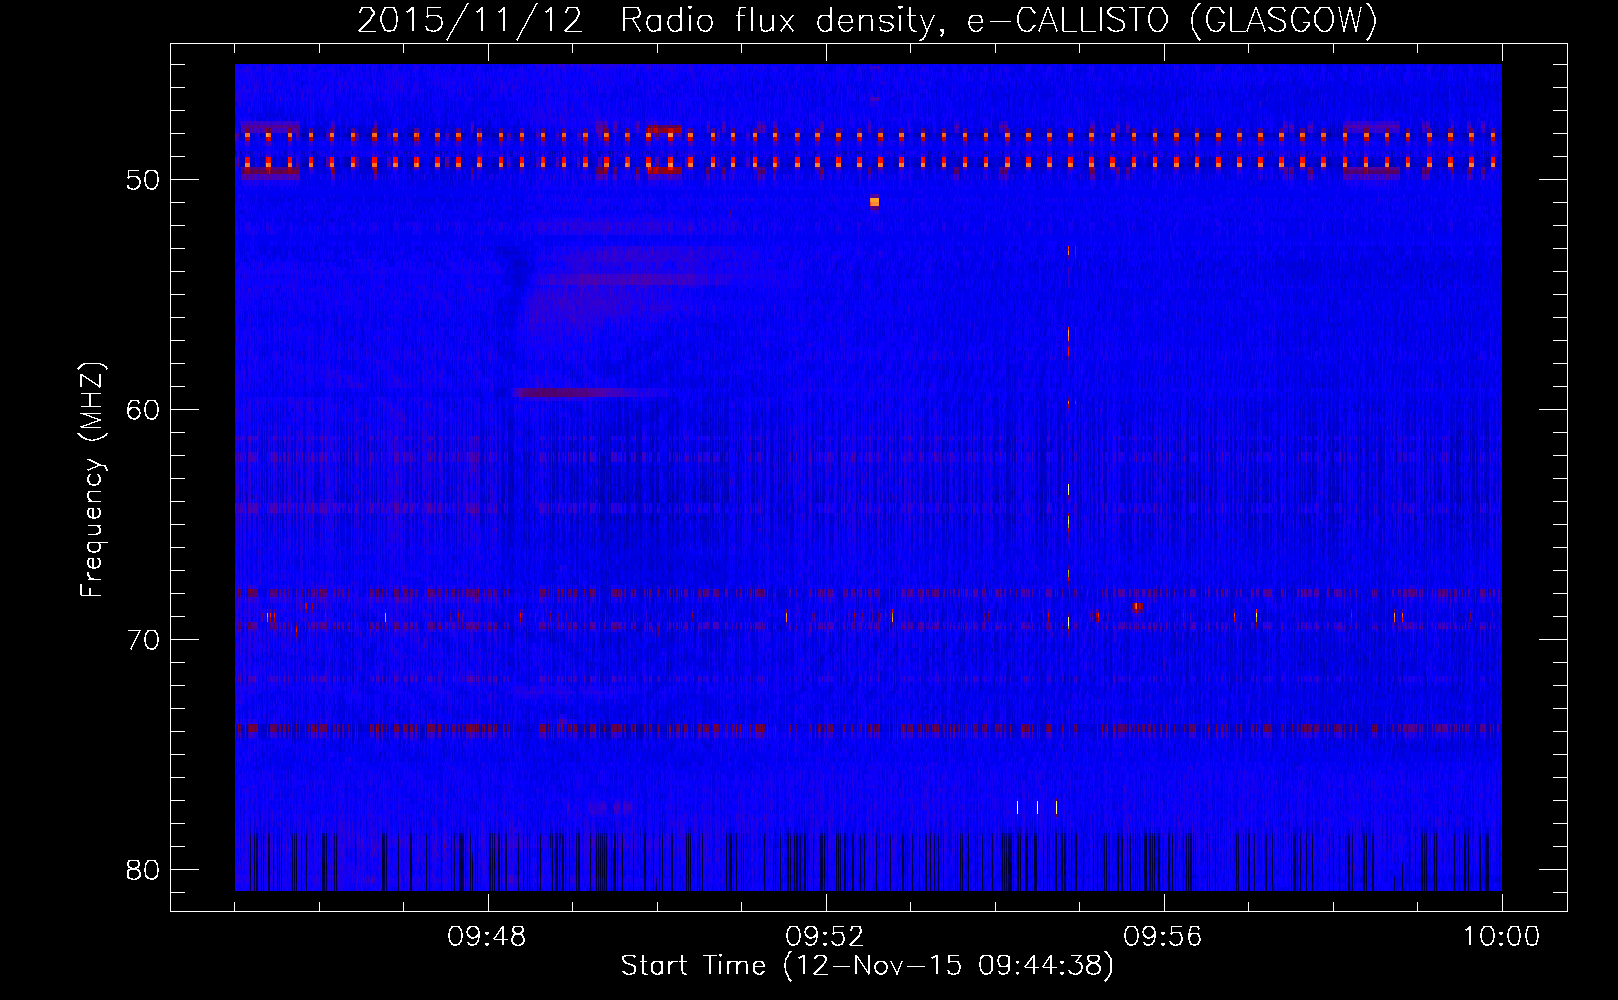The height and width of the screenshot is (1000, 1618).
Task: Click the plot title mentioning e-CALLISTO (GLASGOW)
Action: pos(867,20)
